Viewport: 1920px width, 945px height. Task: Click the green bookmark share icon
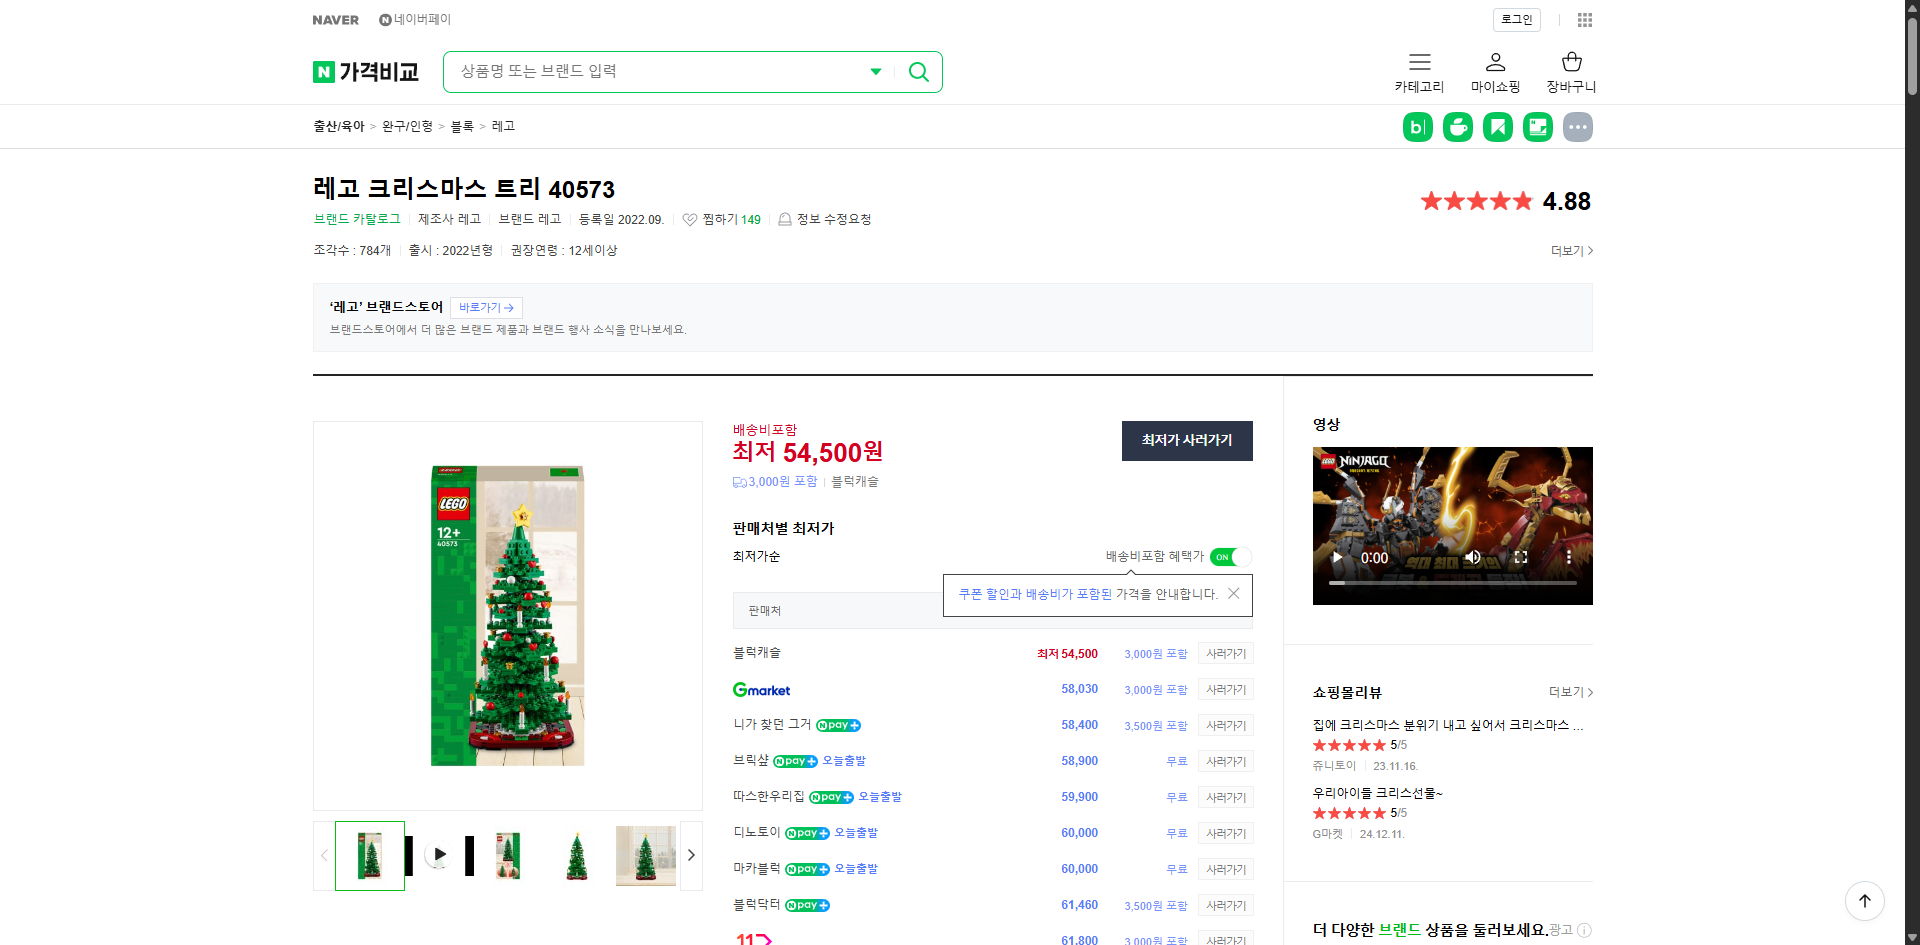pyautogui.click(x=1497, y=127)
